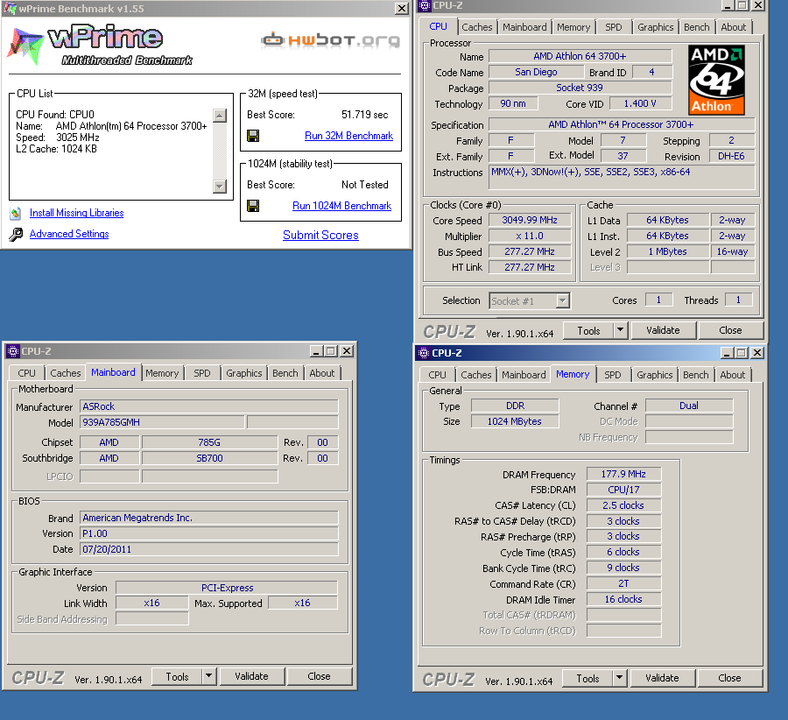Click Tools button in Mainboard window

click(177, 677)
